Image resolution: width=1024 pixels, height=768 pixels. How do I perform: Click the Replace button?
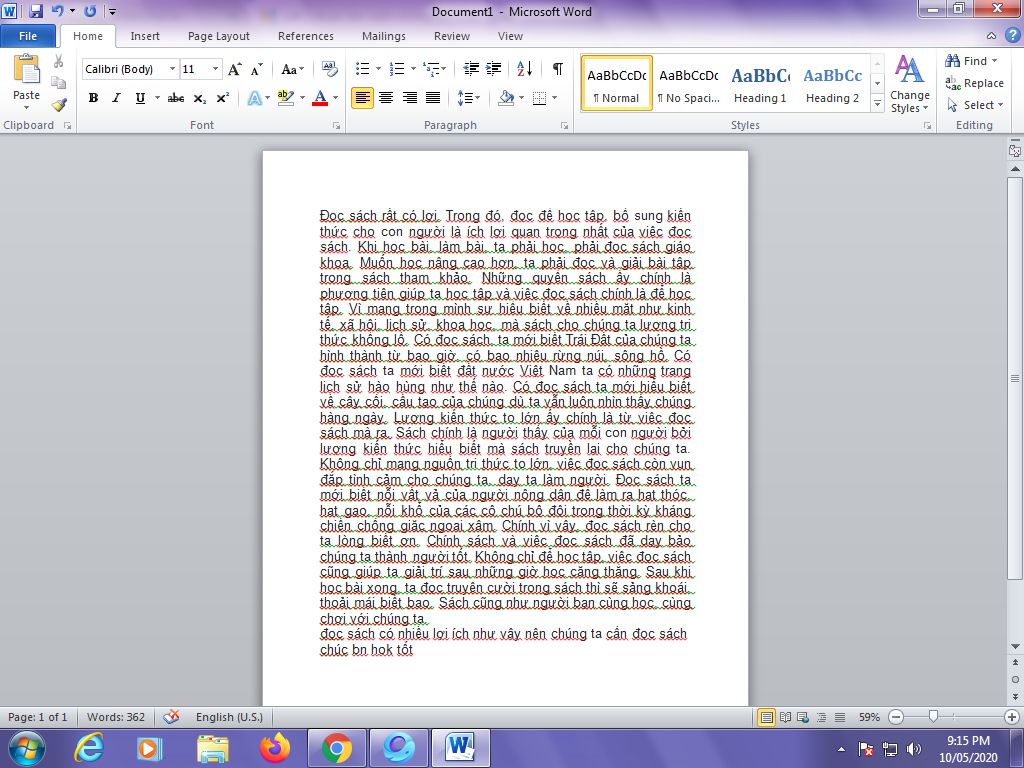(974, 83)
